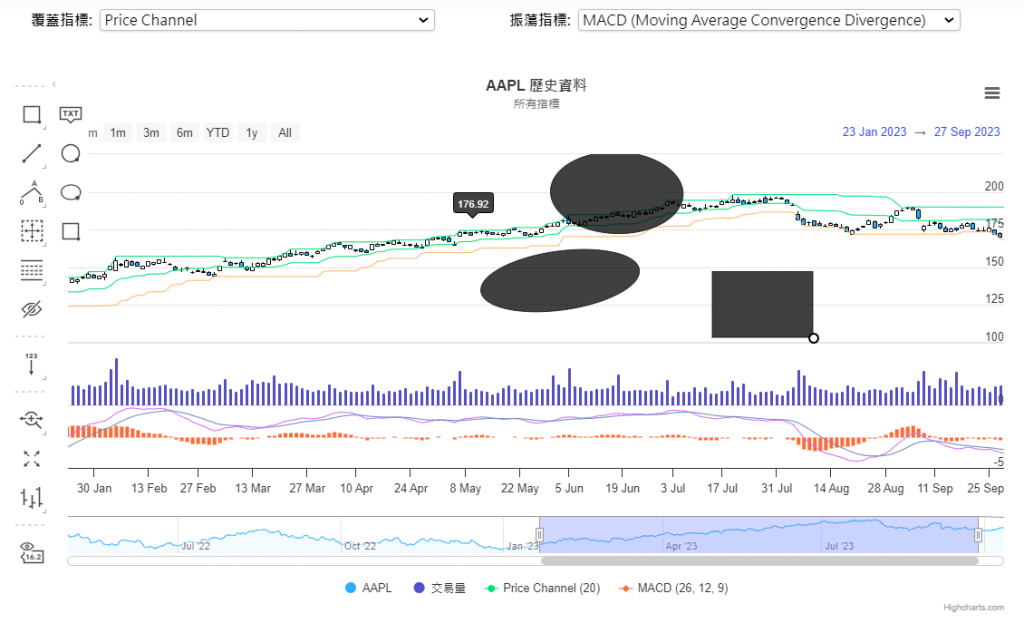Set range selector to 3m
This screenshot has height=623, width=1024.
coord(151,133)
